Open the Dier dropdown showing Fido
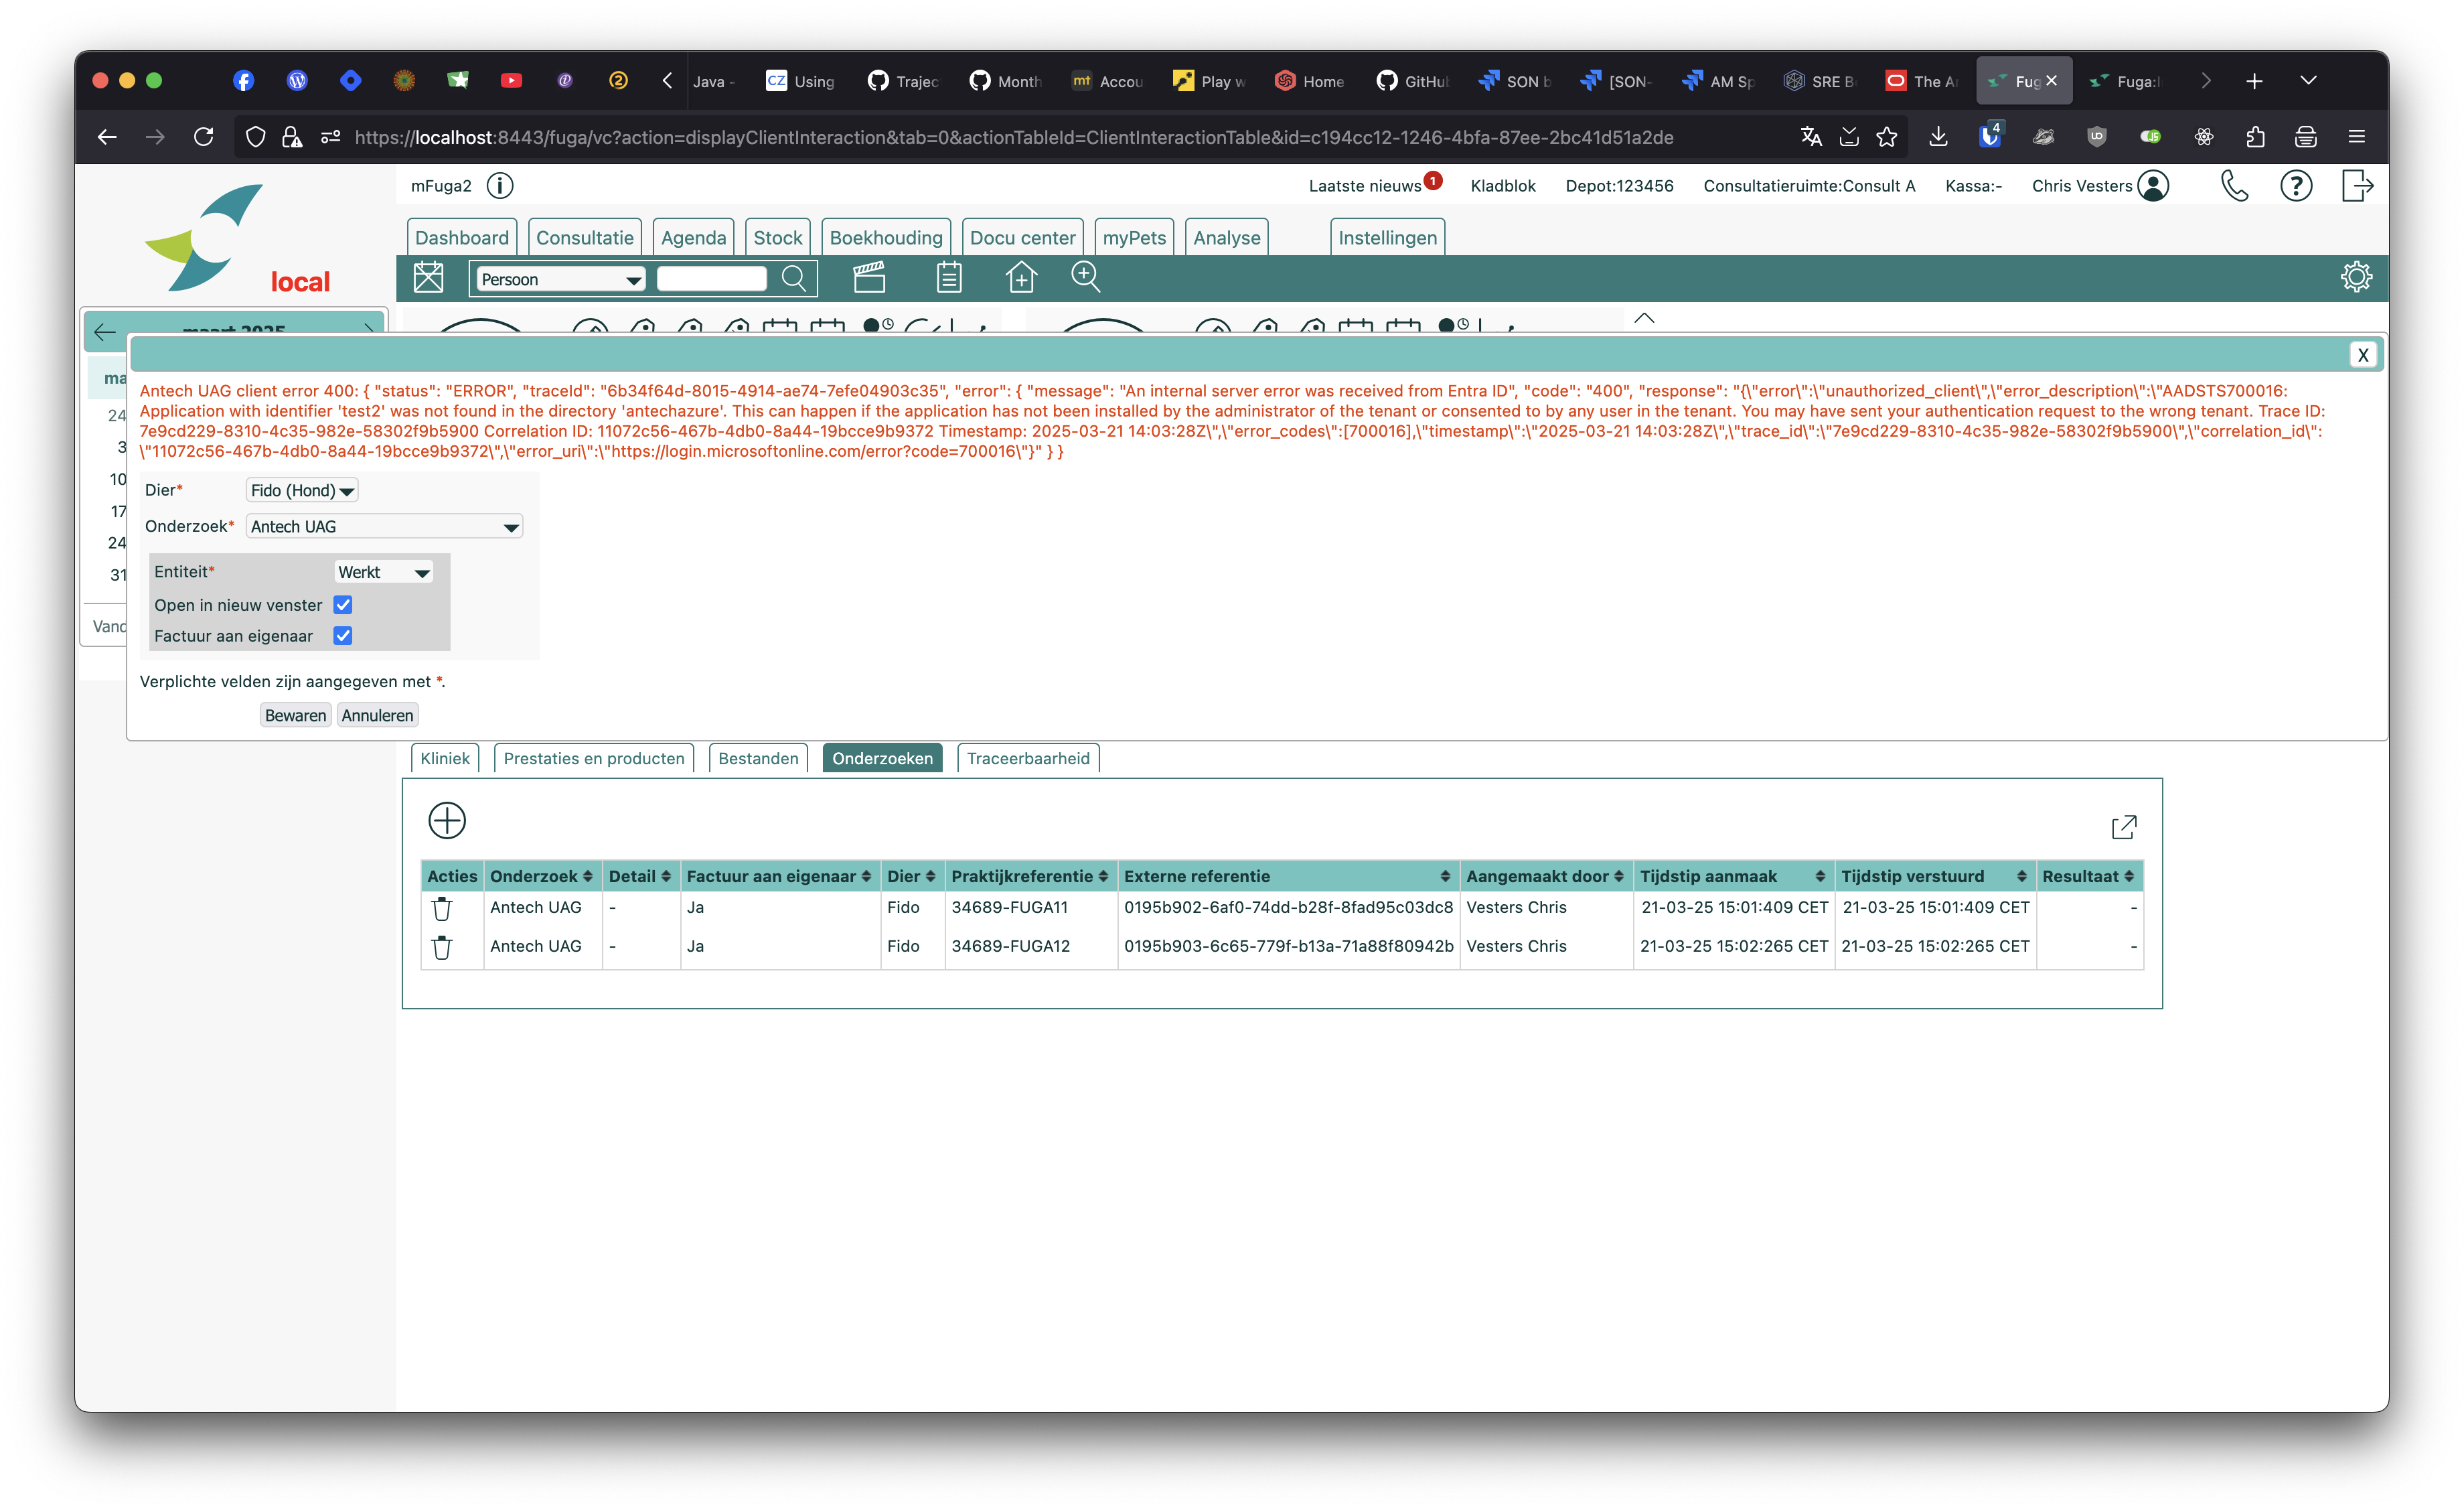The width and height of the screenshot is (2464, 1511). [x=301, y=490]
